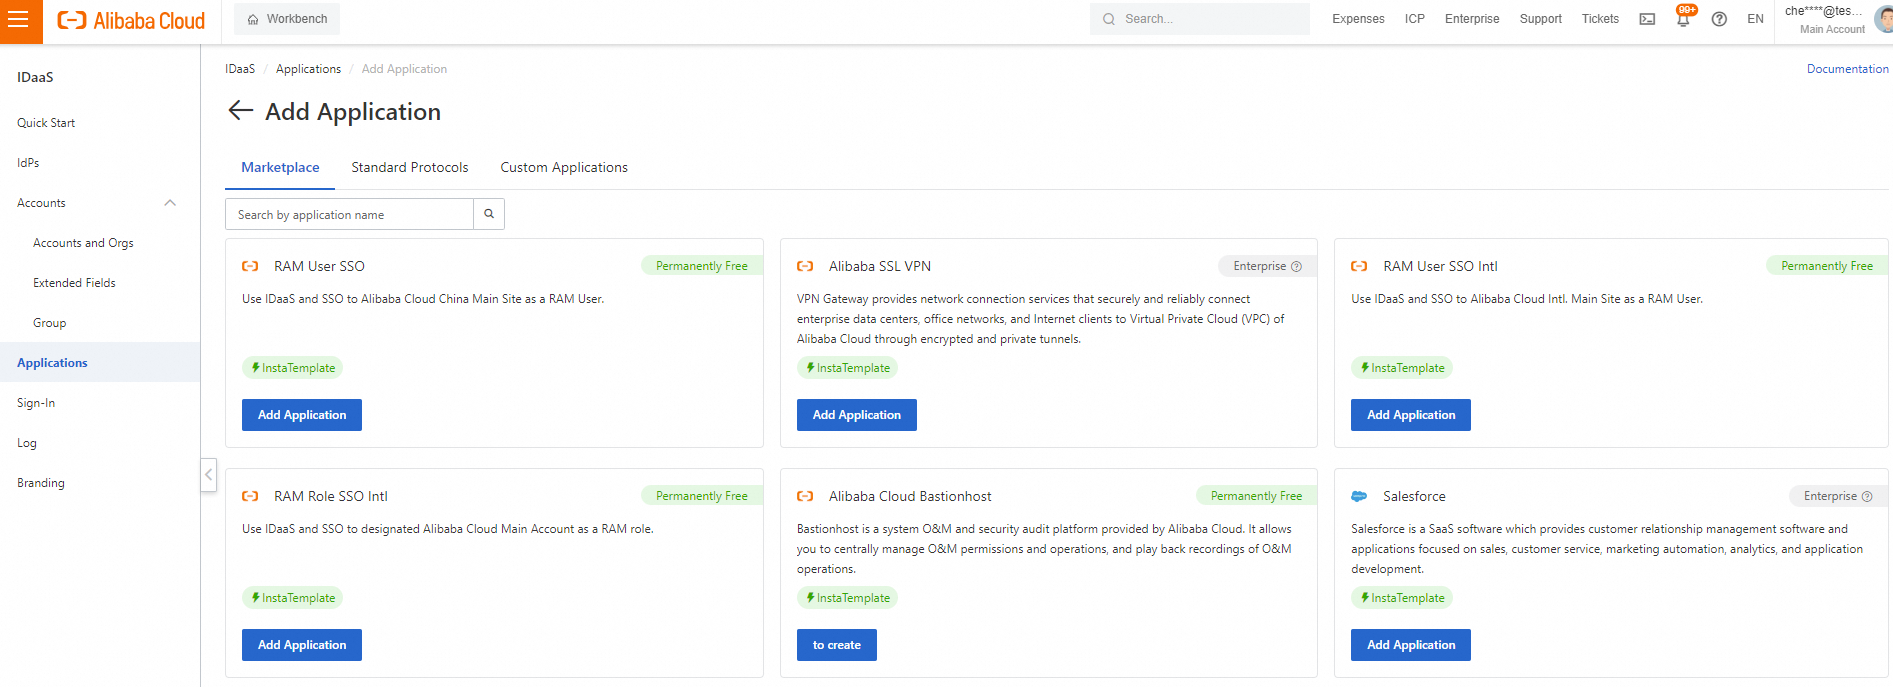This screenshot has width=1893, height=687.
Task: Open the notifications bell
Action: click(x=1683, y=19)
